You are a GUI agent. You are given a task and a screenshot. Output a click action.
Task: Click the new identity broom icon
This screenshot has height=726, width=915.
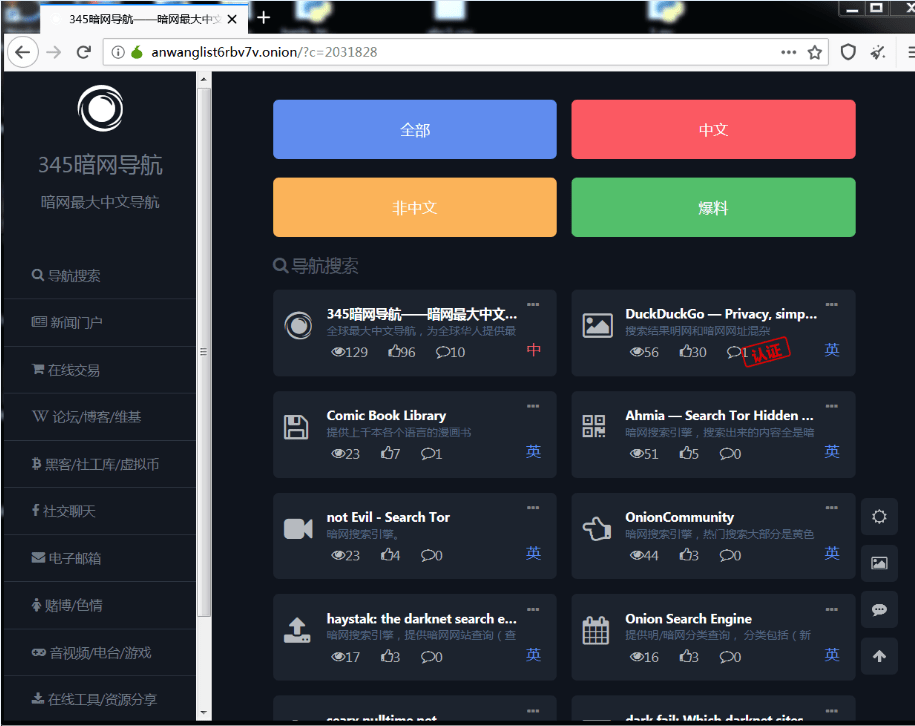878,53
